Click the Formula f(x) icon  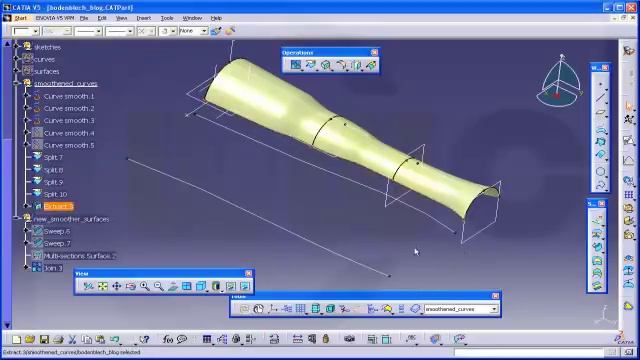(x=167, y=339)
